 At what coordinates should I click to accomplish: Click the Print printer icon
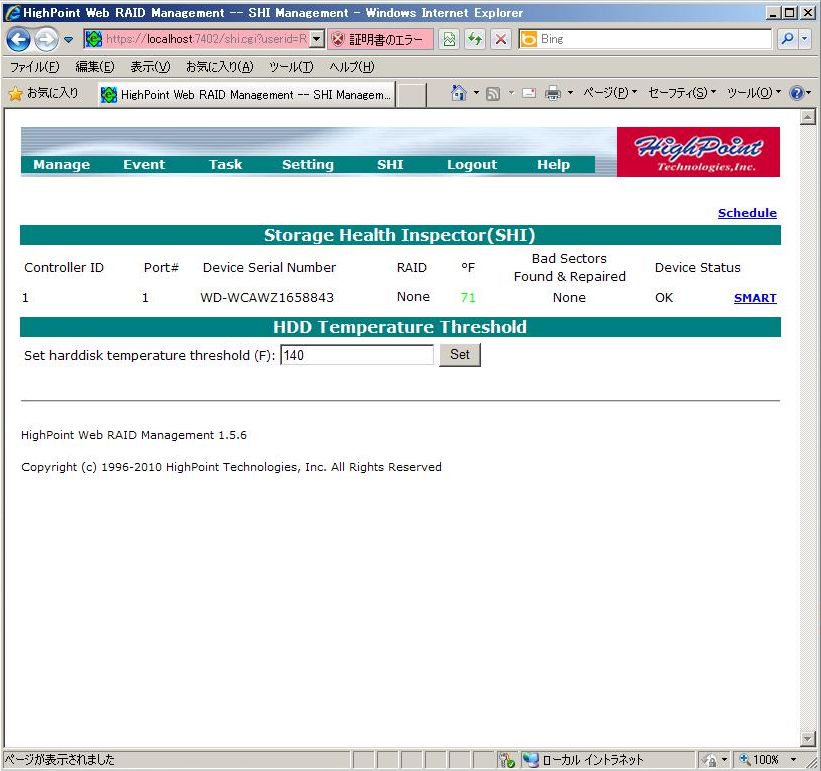coord(552,94)
